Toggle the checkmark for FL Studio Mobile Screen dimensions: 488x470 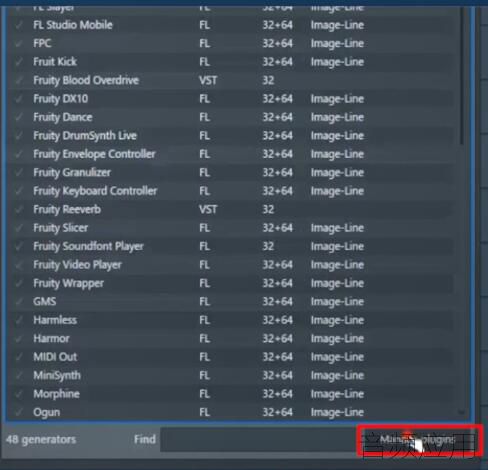point(19,25)
